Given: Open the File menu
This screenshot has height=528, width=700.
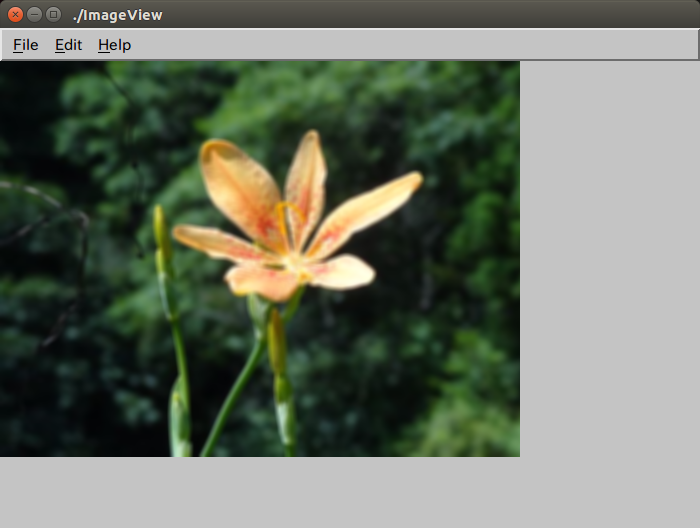Looking at the screenshot, I should [25, 45].
